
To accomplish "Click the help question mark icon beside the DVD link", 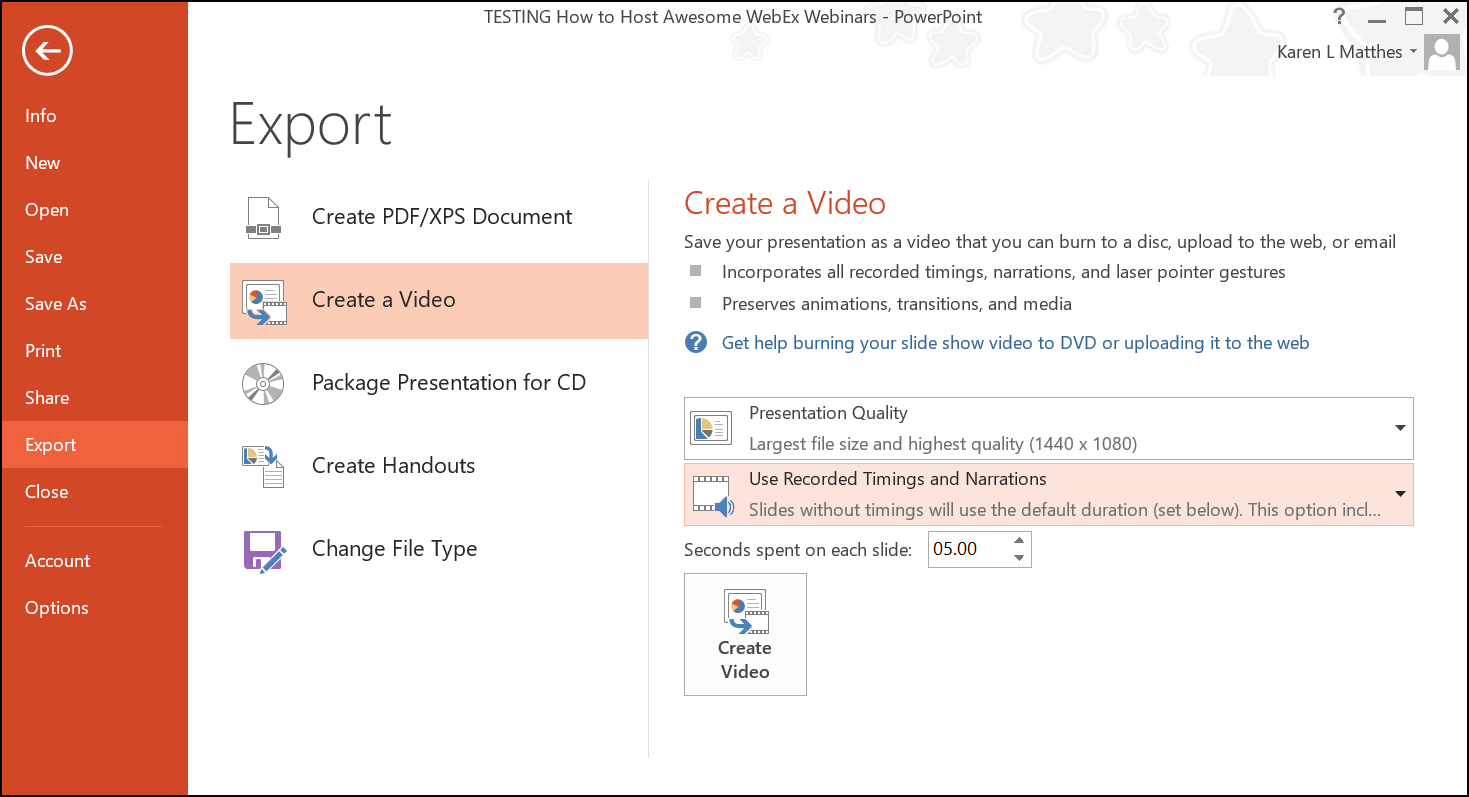I will coord(695,342).
